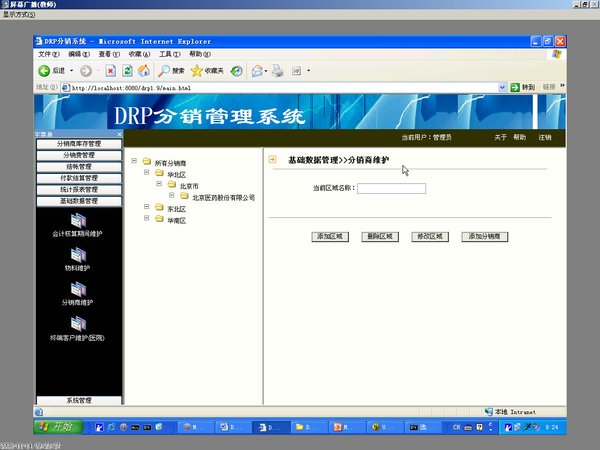Open the 文件(F) menu

coord(49,54)
